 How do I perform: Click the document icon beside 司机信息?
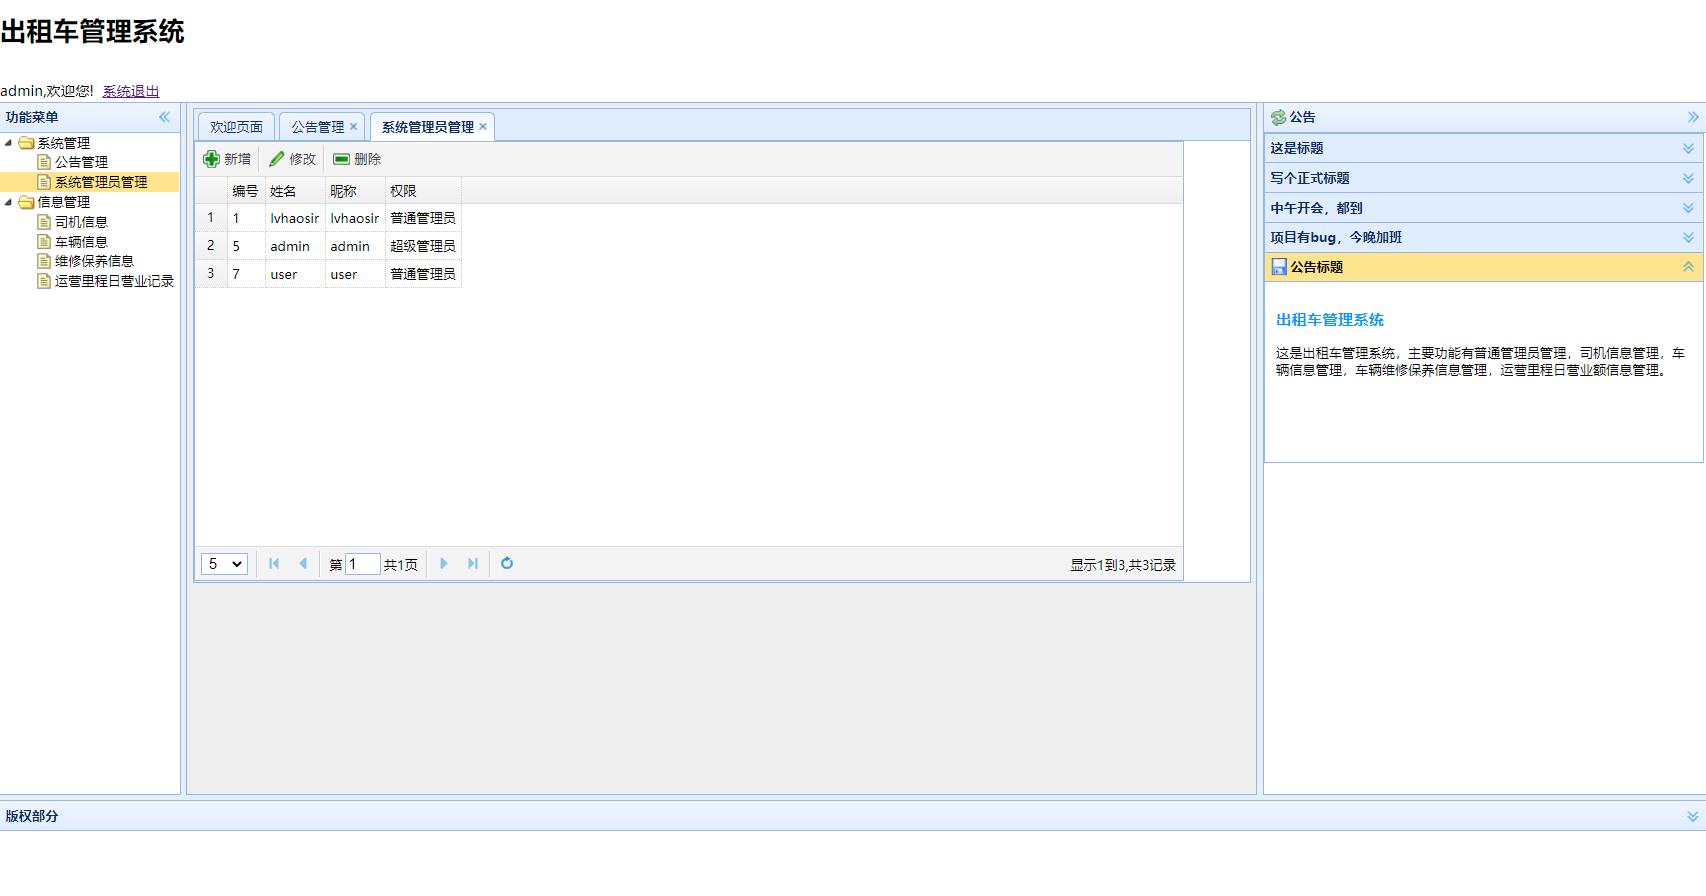[x=44, y=222]
